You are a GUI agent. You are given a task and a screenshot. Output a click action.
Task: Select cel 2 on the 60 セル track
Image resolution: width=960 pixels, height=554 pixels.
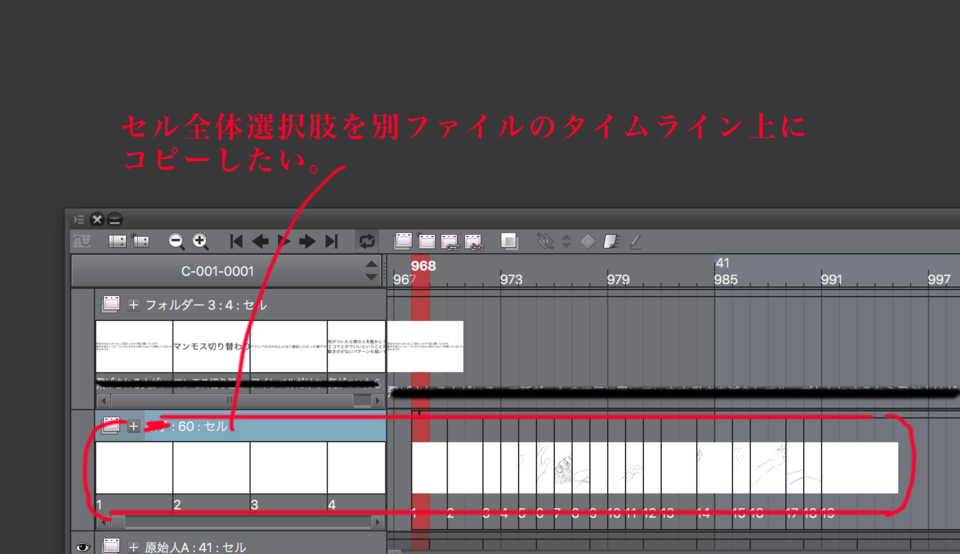pos(465,468)
